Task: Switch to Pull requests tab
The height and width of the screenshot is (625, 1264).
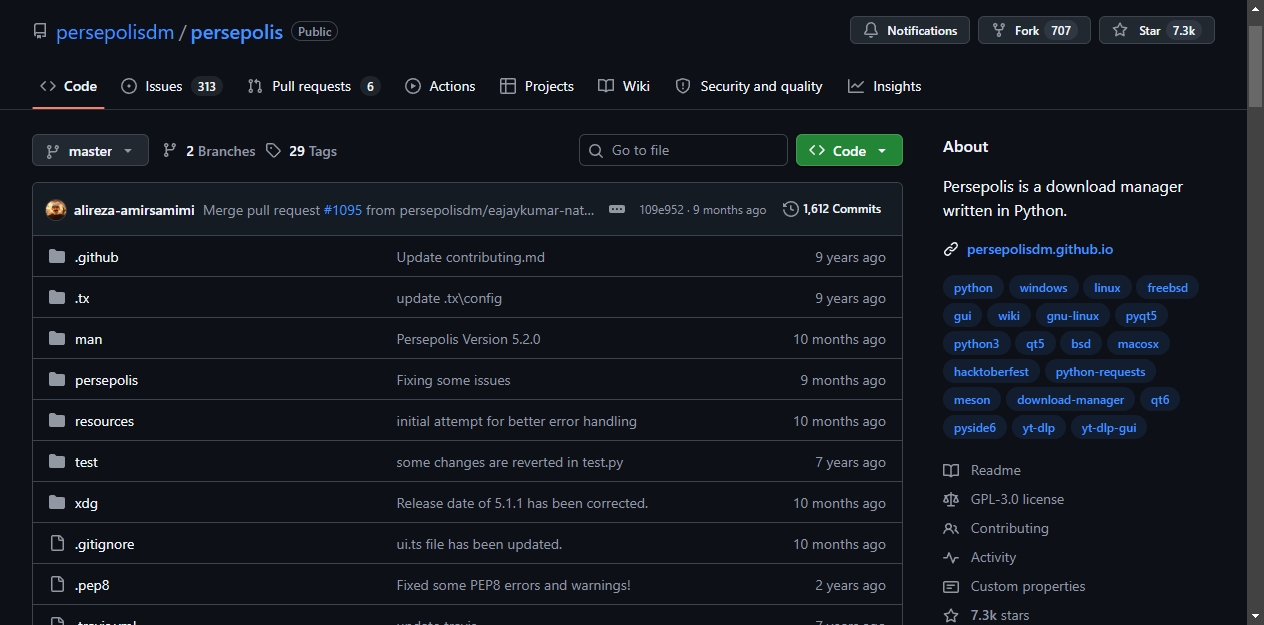Action: point(313,86)
